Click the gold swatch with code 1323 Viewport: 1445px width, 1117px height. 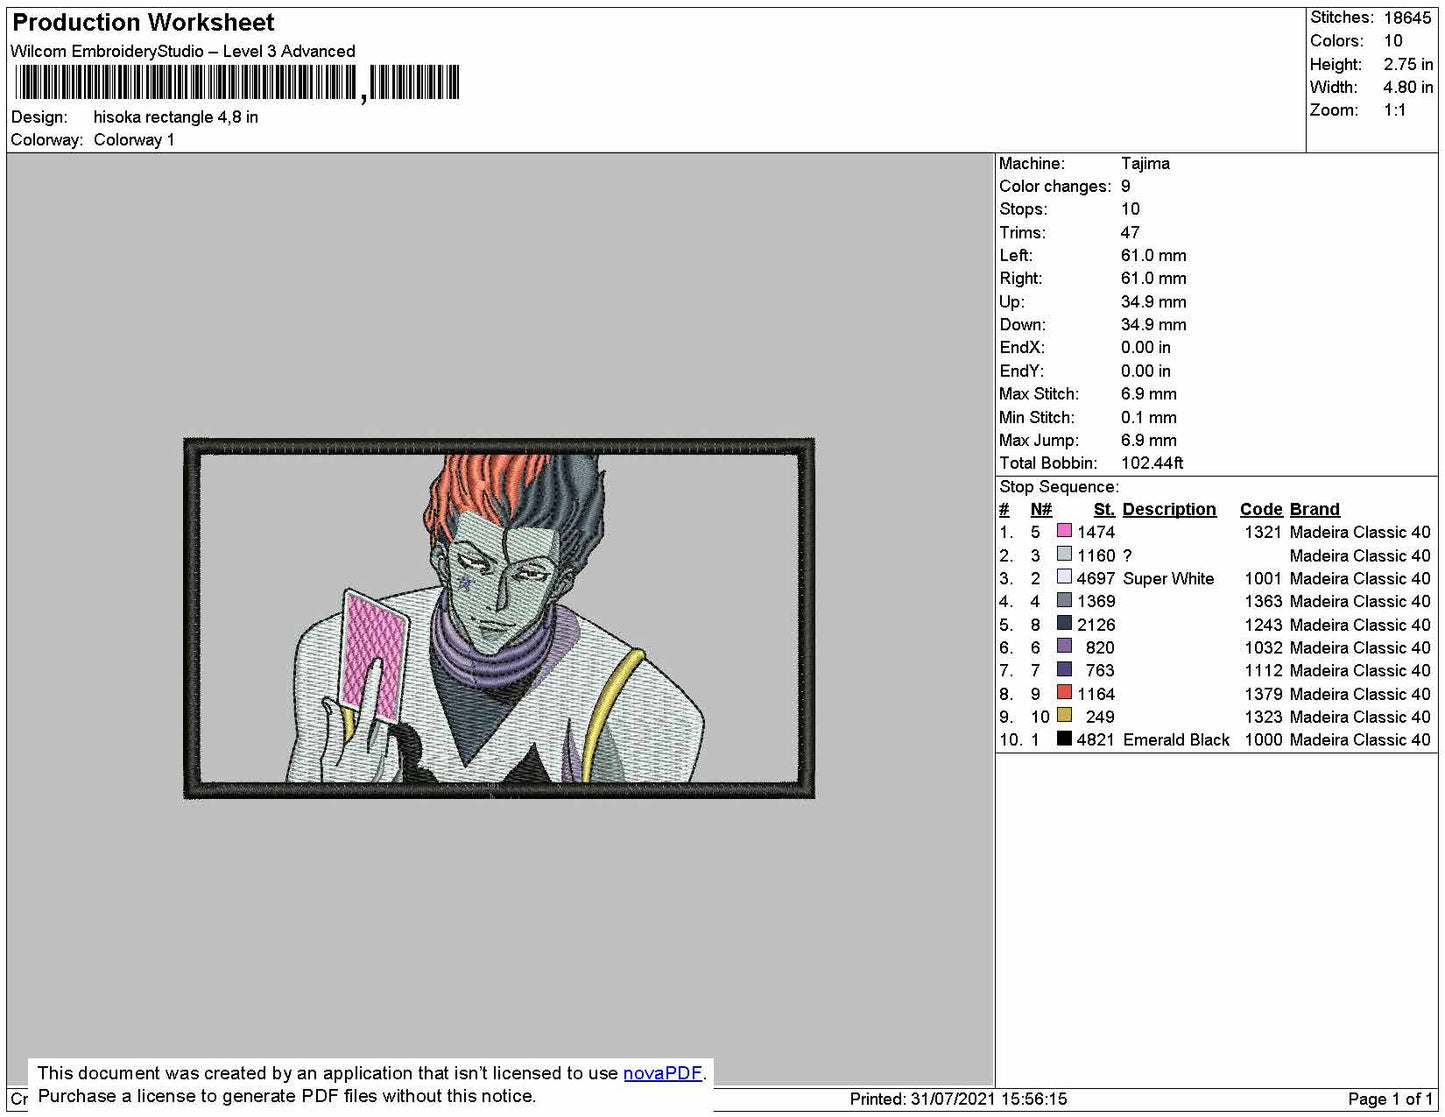pos(1064,715)
